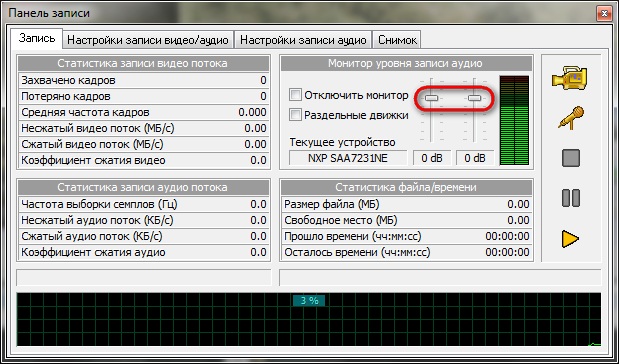Click the Статистика записи видео потока header
This screenshot has height=364, width=619.
pos(144,64)
